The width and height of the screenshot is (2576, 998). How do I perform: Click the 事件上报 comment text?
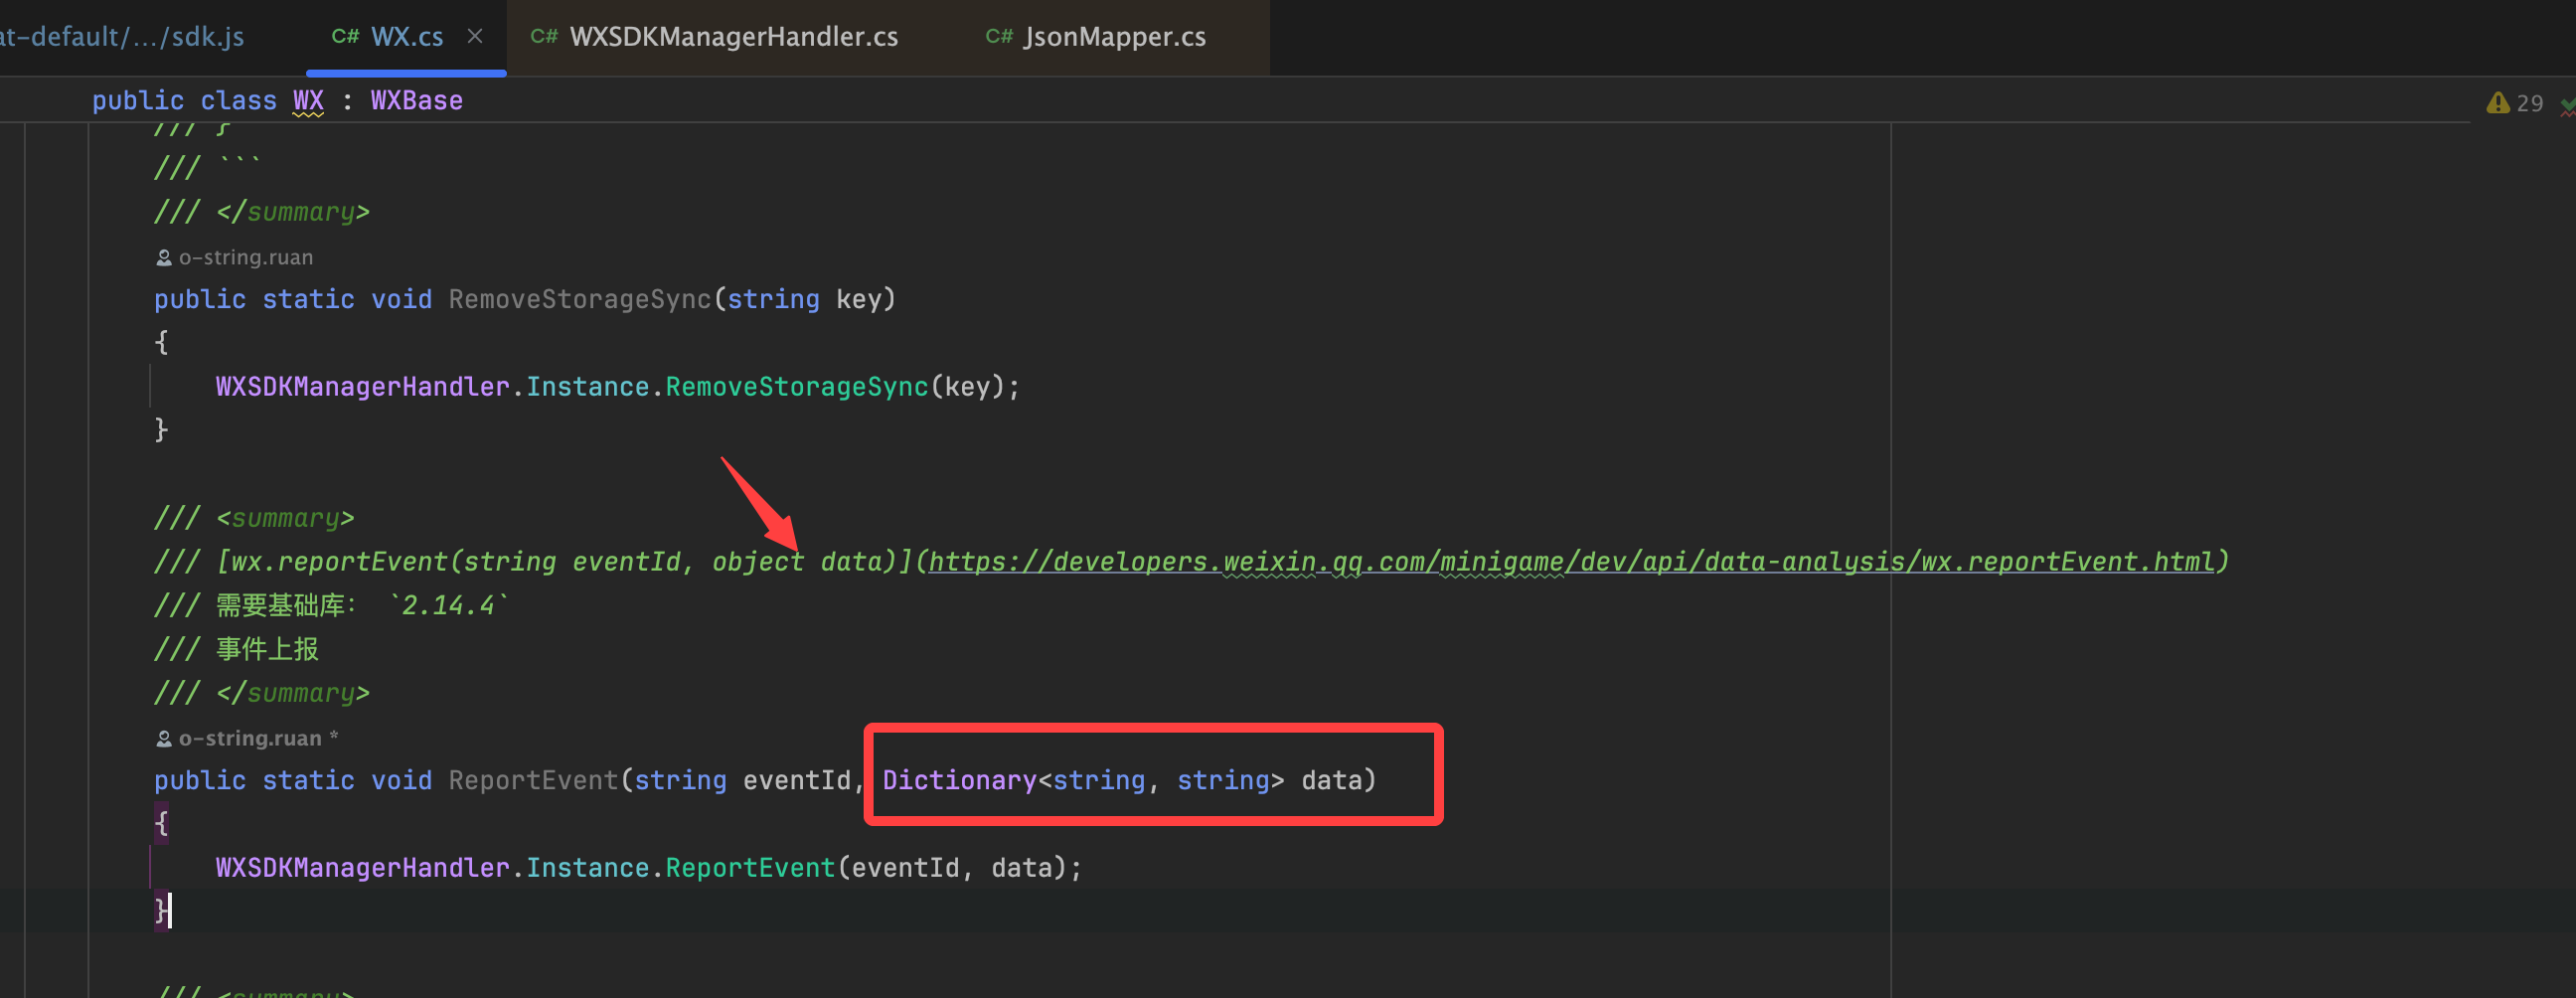tap(267, 649)
